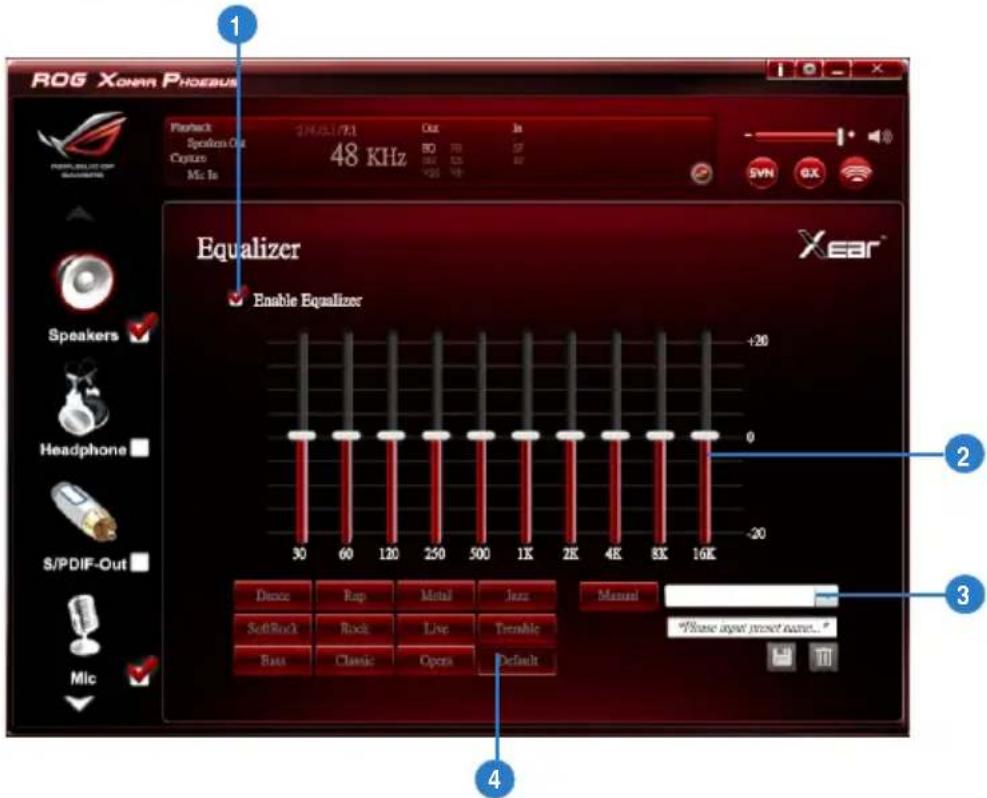Delete preset with trash can icon
This screenshot has width=987, height=798.
(x=823, y=658)
